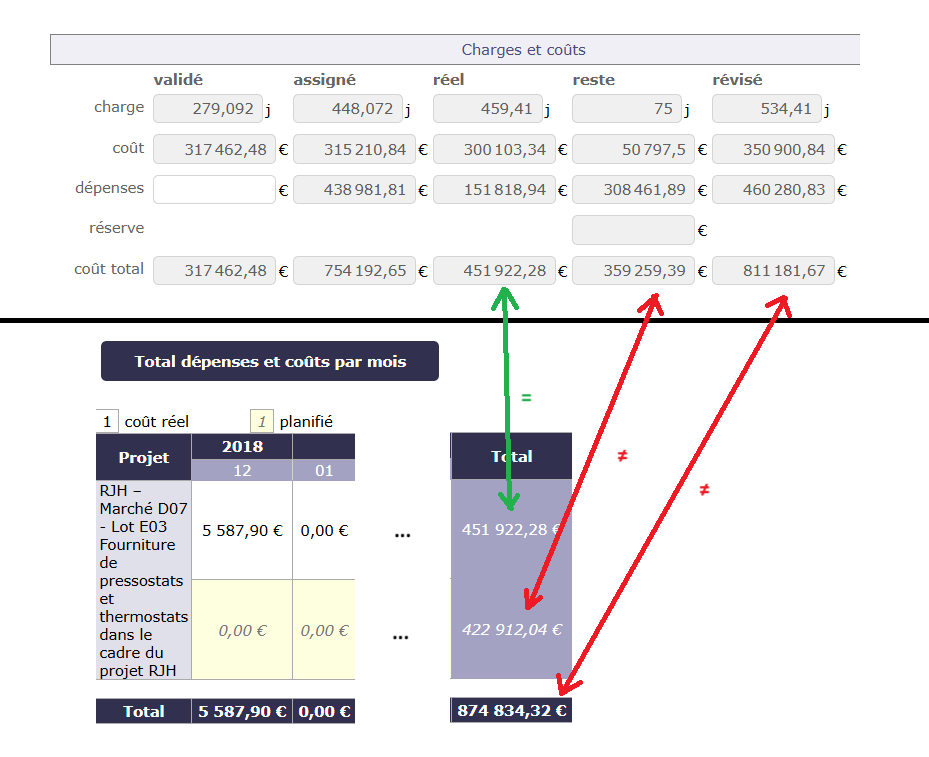Click the Projet column header

tap(144, 457)
